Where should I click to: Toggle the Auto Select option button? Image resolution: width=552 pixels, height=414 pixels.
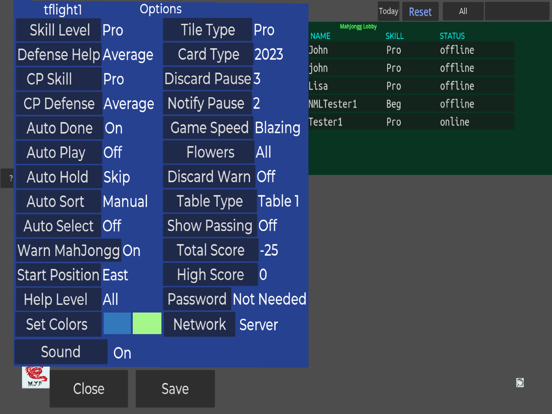(58, 226)
